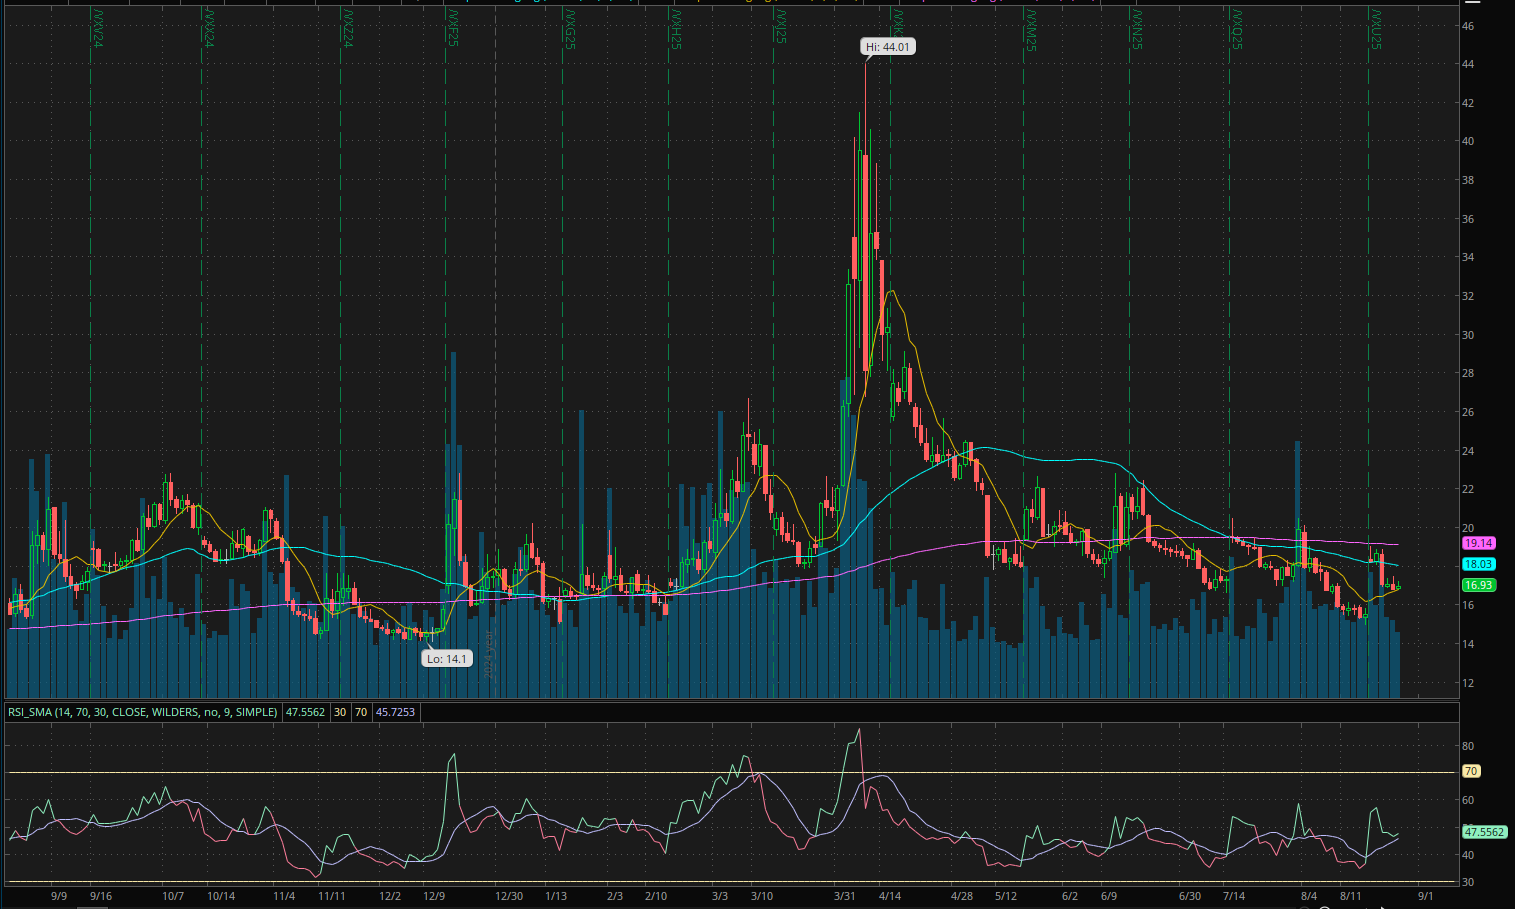Click the 60 level on RSI axis

[1468, 800]
